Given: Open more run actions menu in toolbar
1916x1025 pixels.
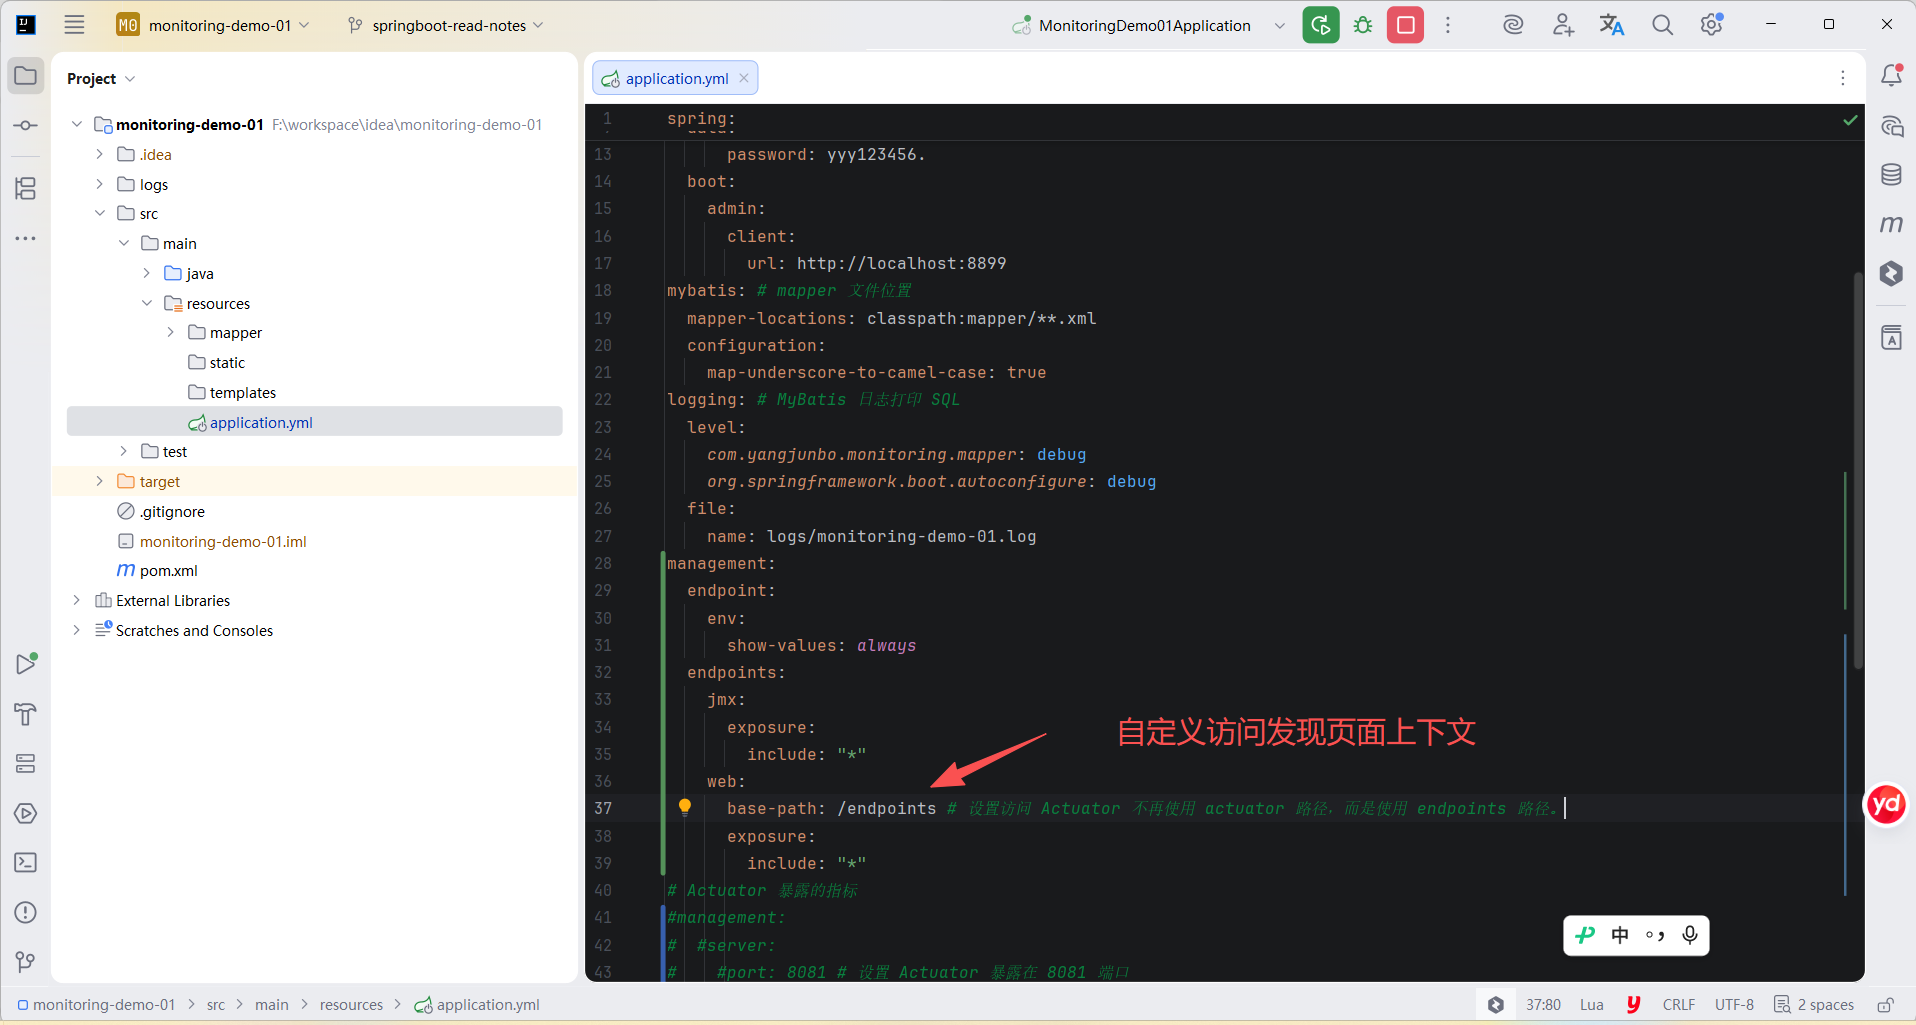Looking at the screenshot, I should point(1448,25).
